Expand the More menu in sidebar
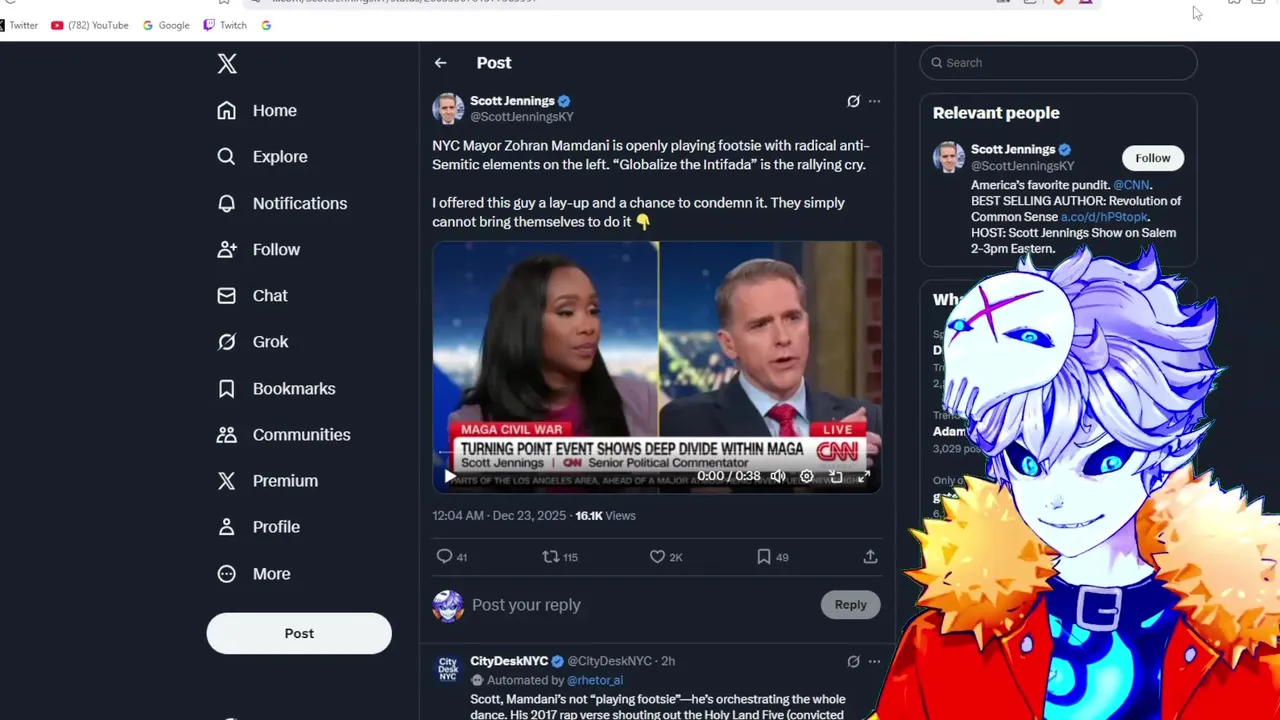Viewport: 1280px width, 720px height. coord(253,573)
